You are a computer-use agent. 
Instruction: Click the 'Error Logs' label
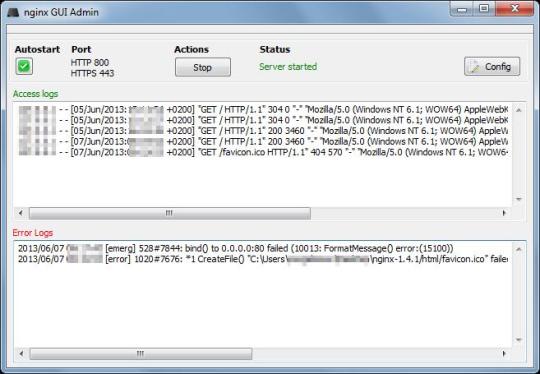(x=33, y=233)
